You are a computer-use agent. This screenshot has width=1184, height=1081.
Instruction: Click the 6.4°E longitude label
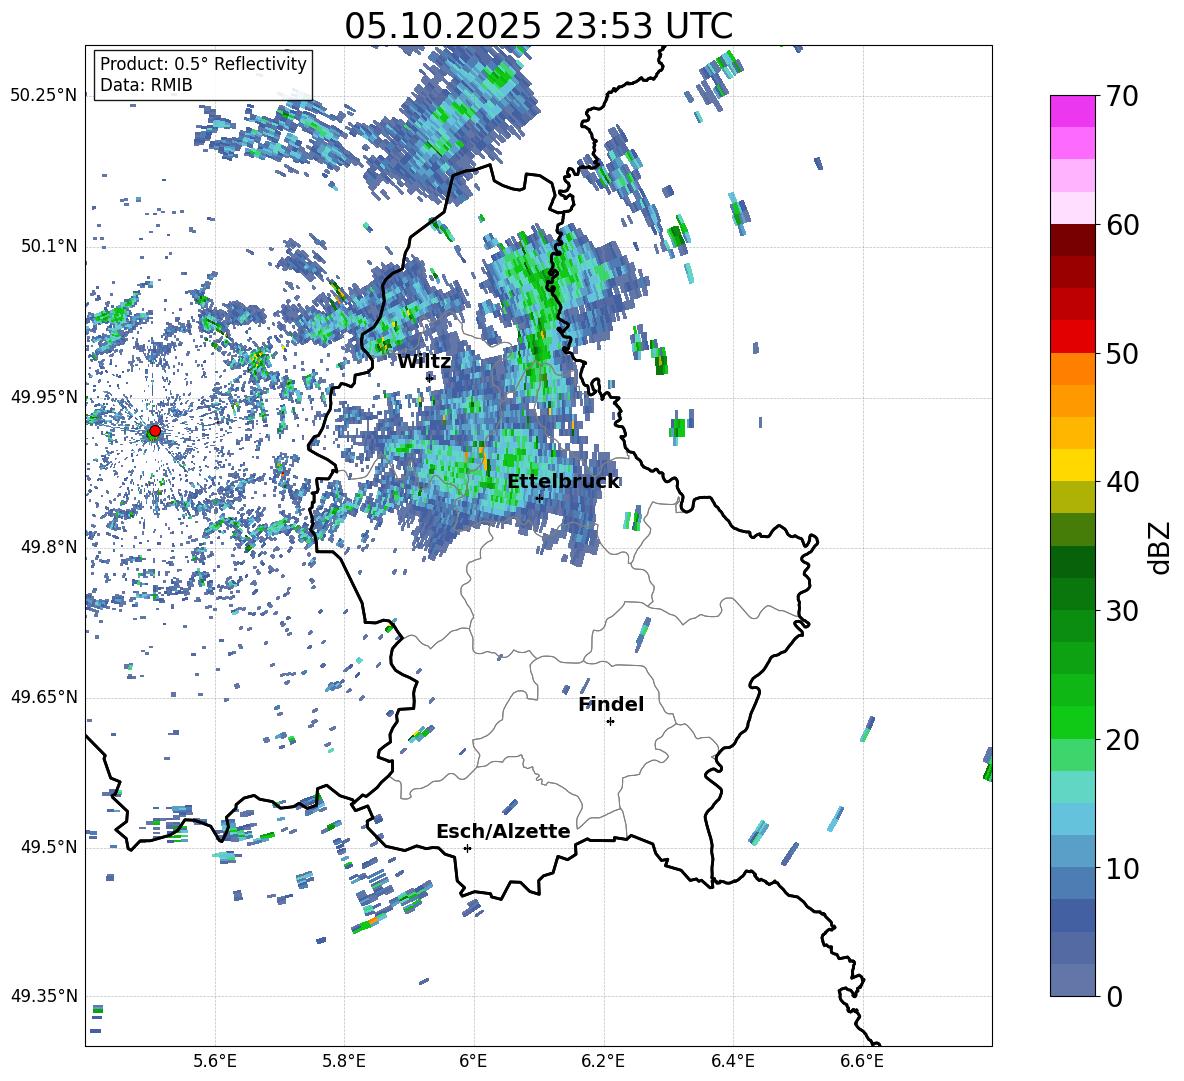[x=732, y=1061]
